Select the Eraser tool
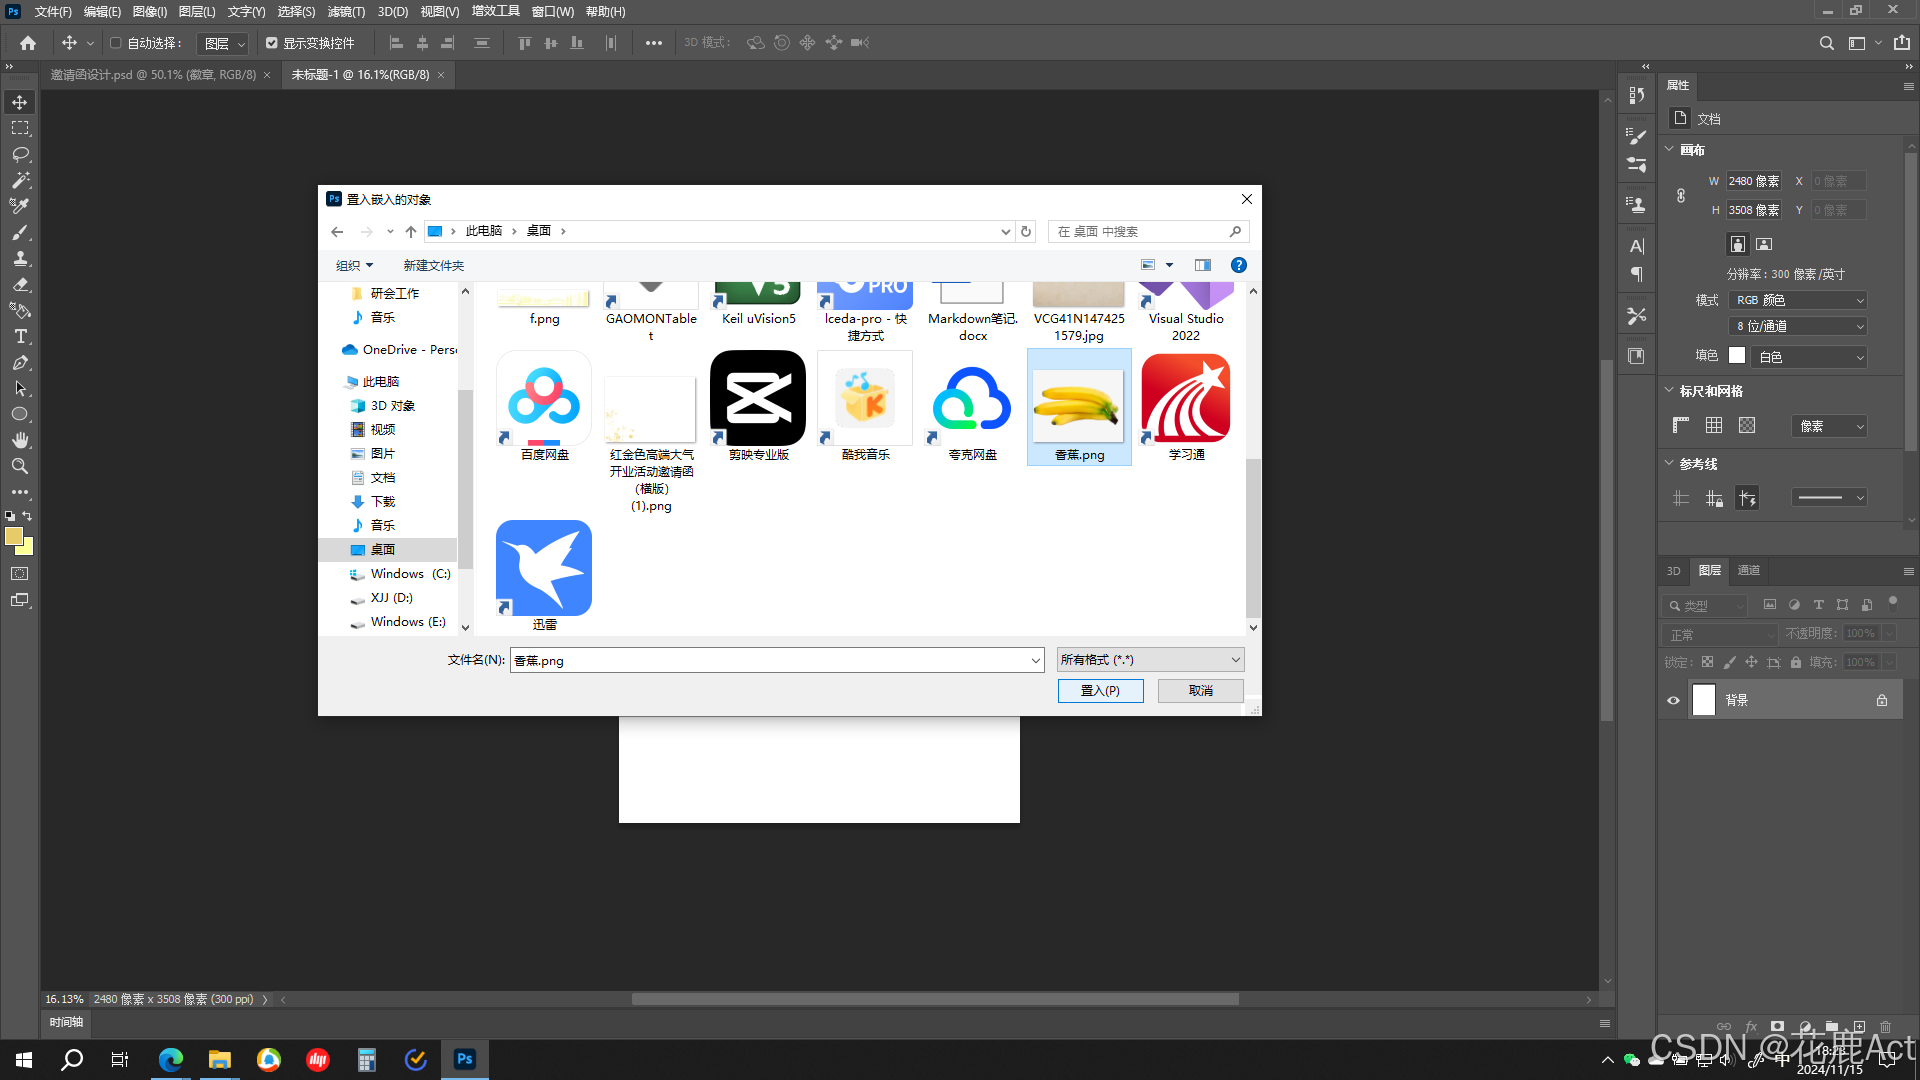This screenshot has height=1080, width=1920. (20, 284)
